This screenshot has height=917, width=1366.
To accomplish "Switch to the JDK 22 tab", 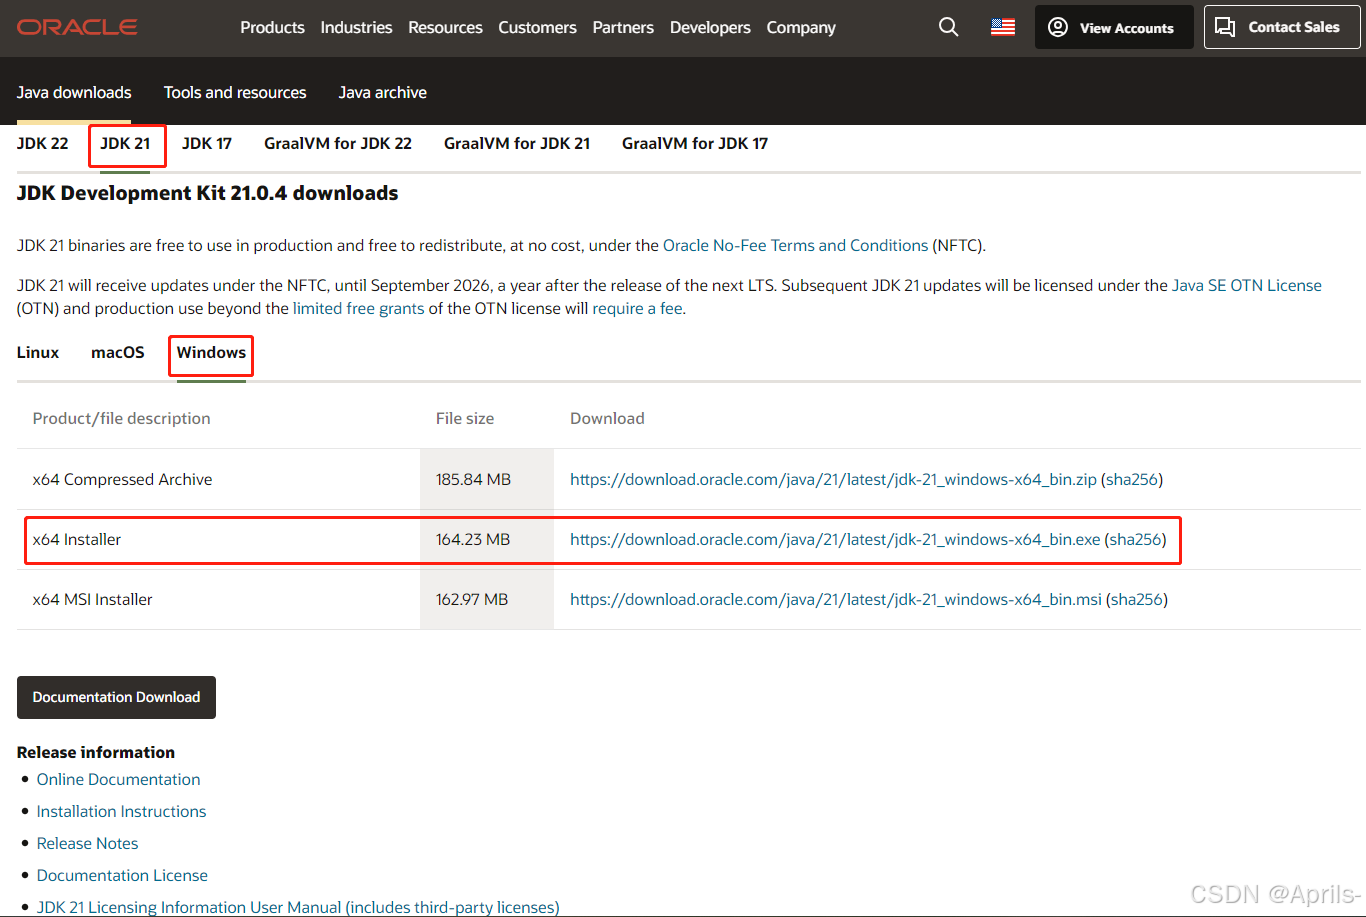I will (43, 143).
